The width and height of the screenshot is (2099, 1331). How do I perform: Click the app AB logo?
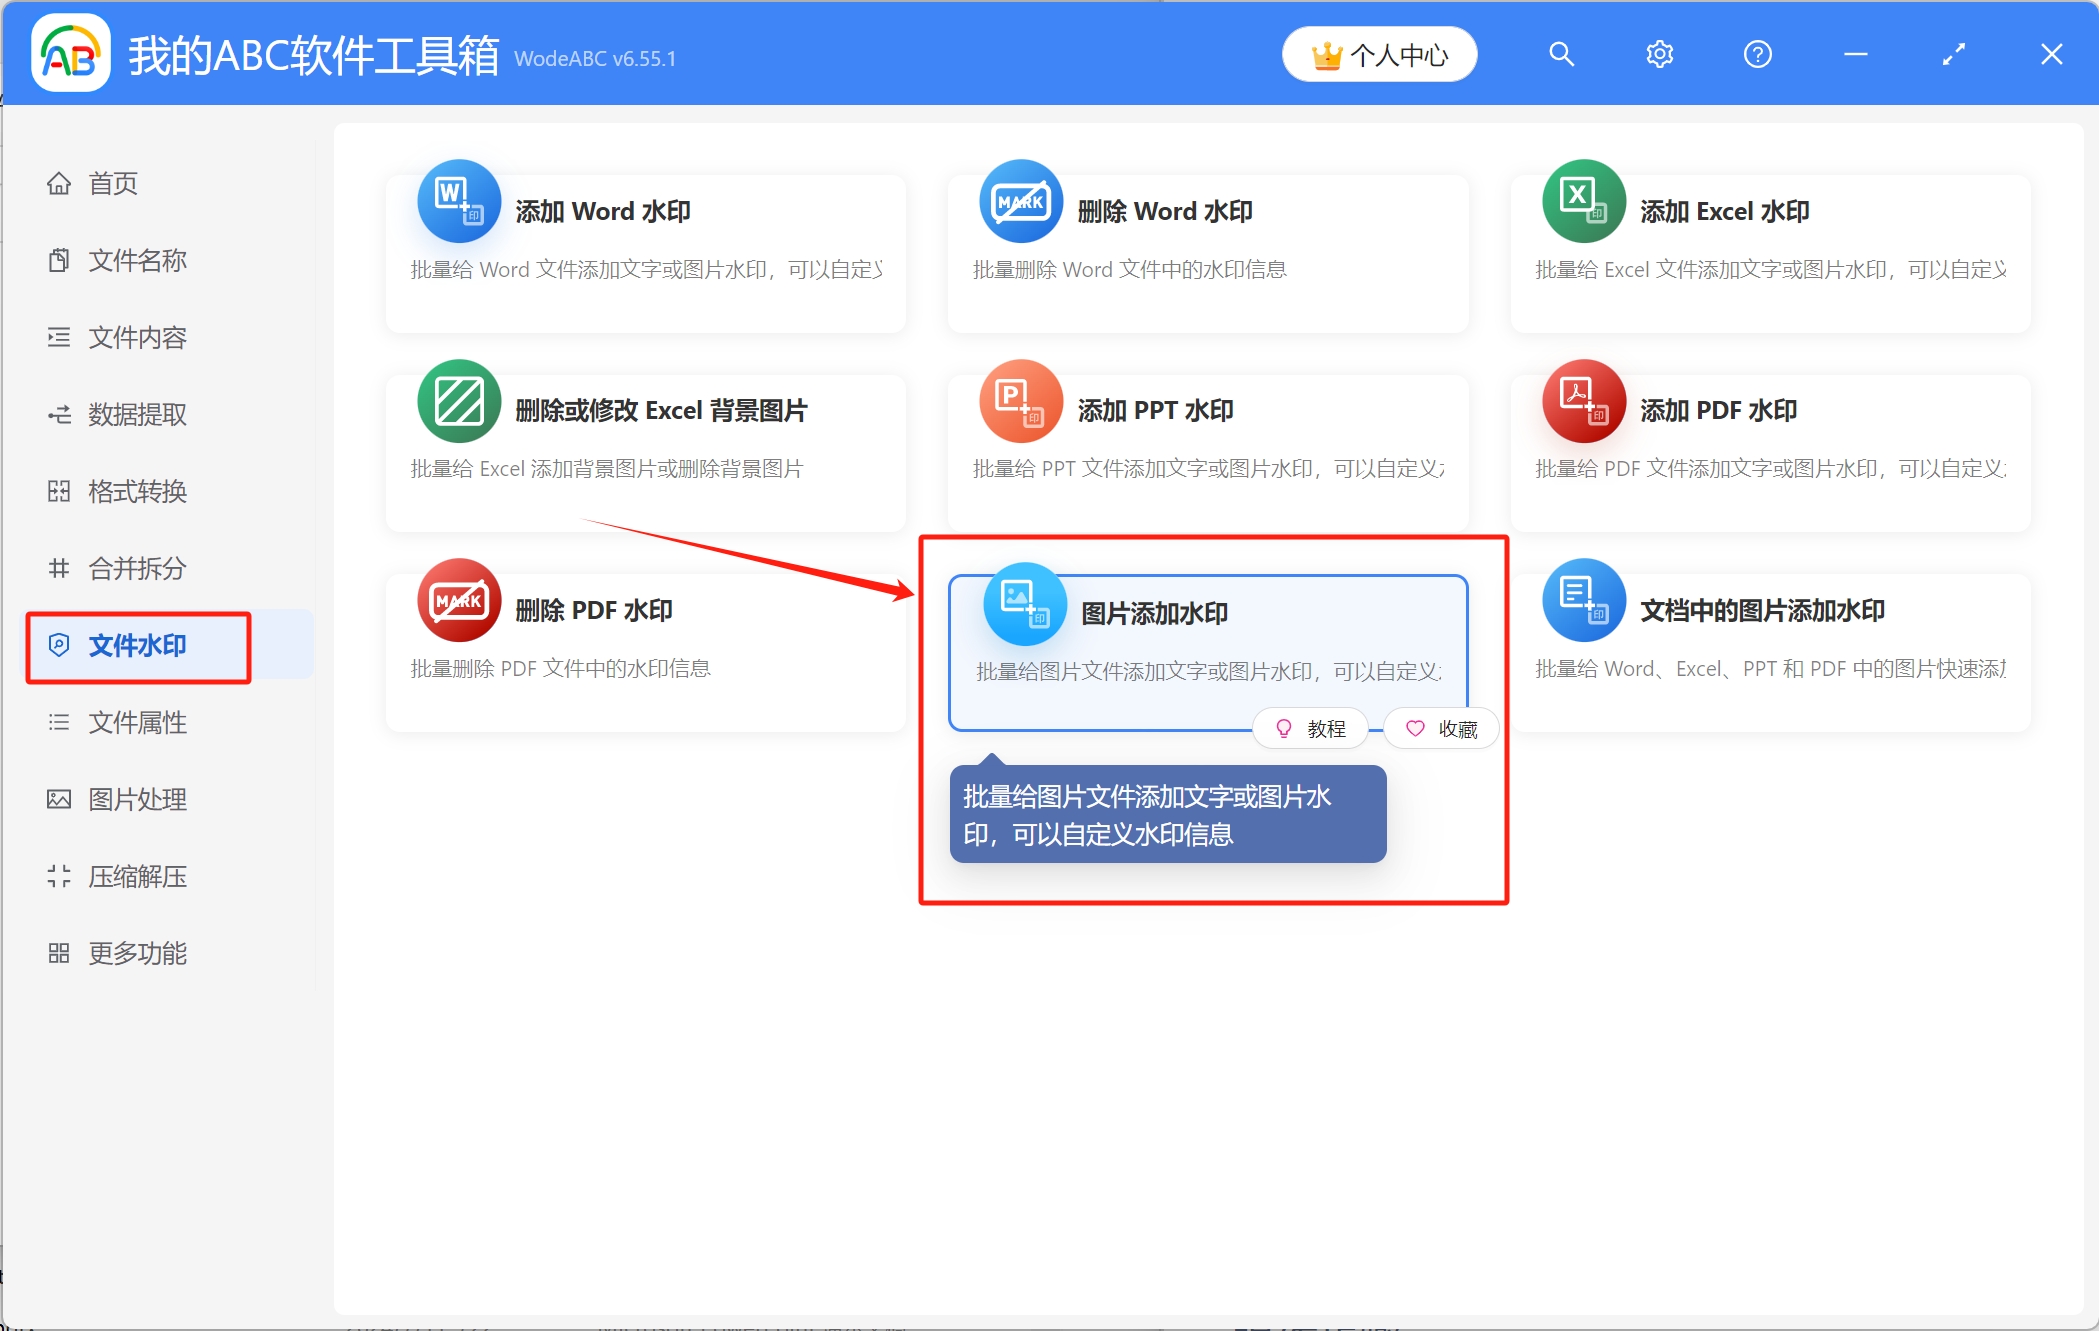pyautogui.click(x=70, y=54)
